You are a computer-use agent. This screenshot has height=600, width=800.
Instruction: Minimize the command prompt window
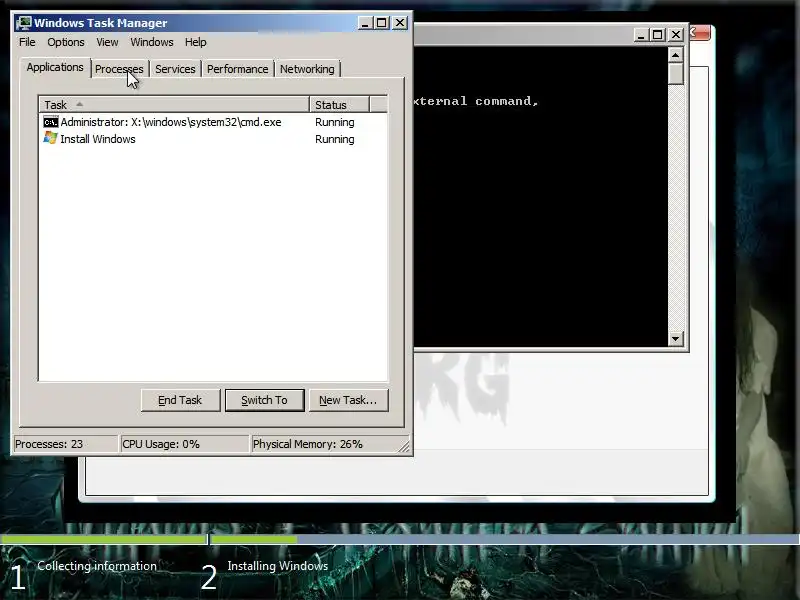tap(641, 35)
